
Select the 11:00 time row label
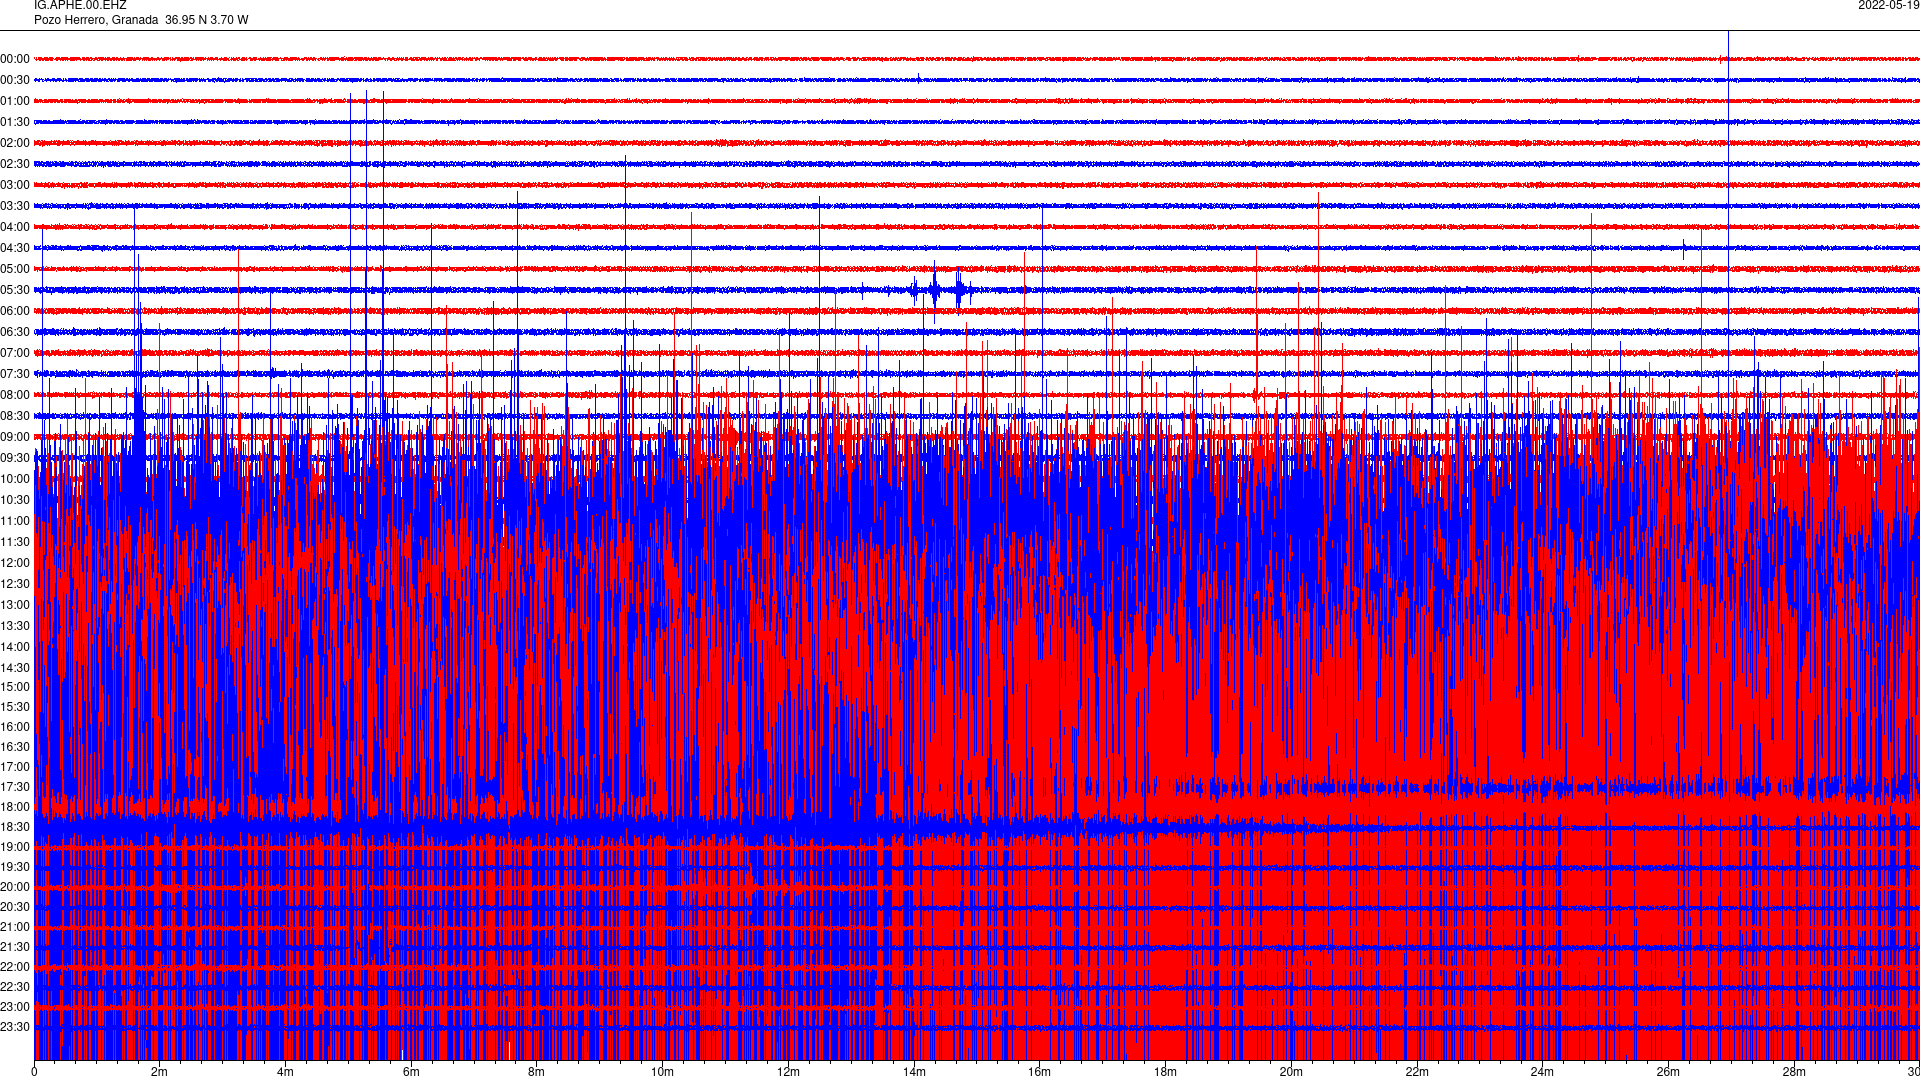(x=15, y=521)
